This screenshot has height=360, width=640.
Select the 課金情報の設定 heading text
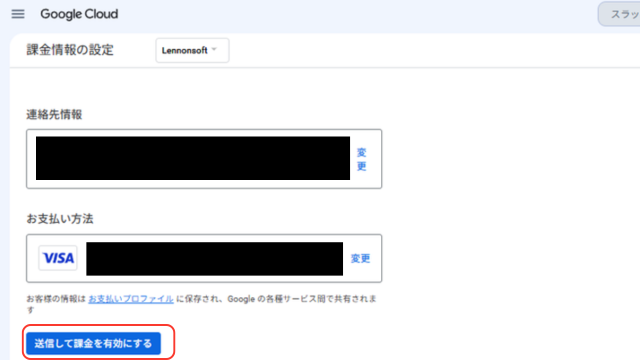pyautogui.click(x=70, y=50)
